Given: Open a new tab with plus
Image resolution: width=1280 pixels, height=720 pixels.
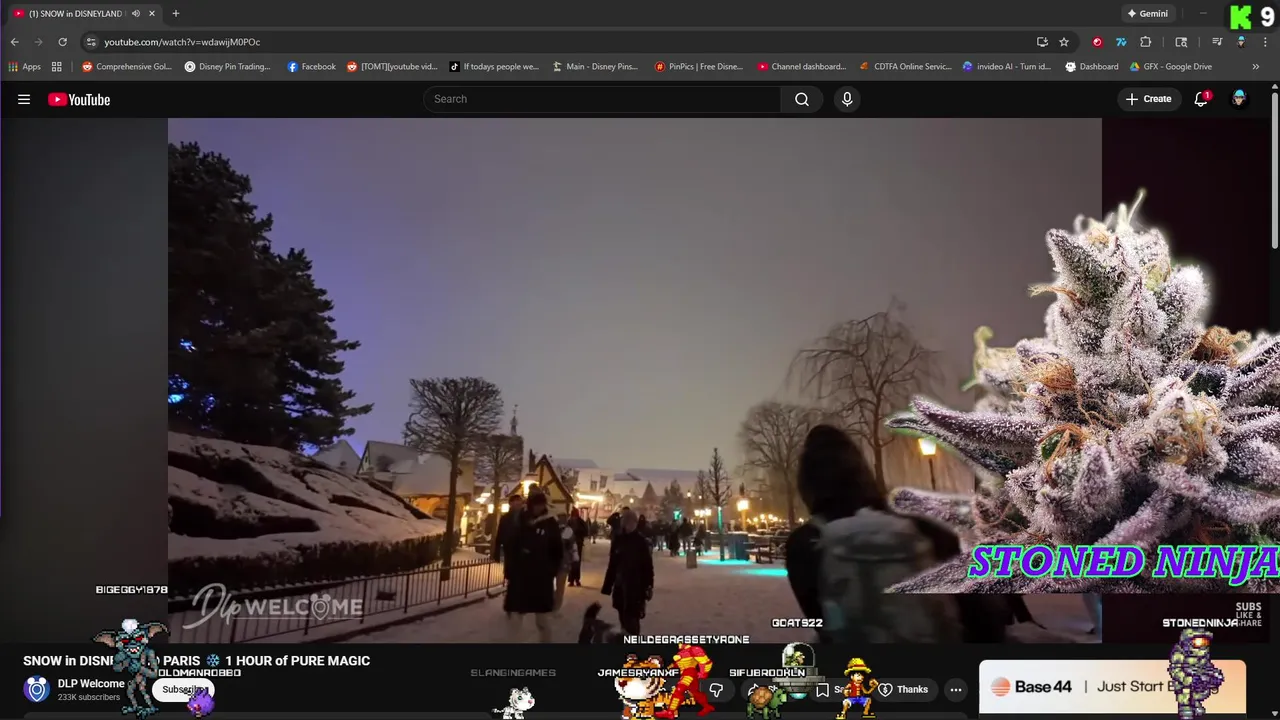Looking at the screenshot, I should (176, 14).
